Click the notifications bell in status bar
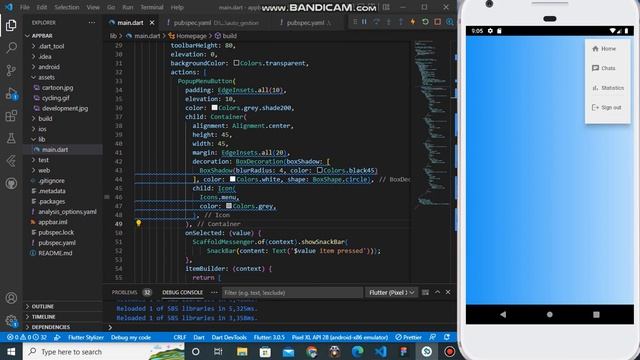 (447, 337)
